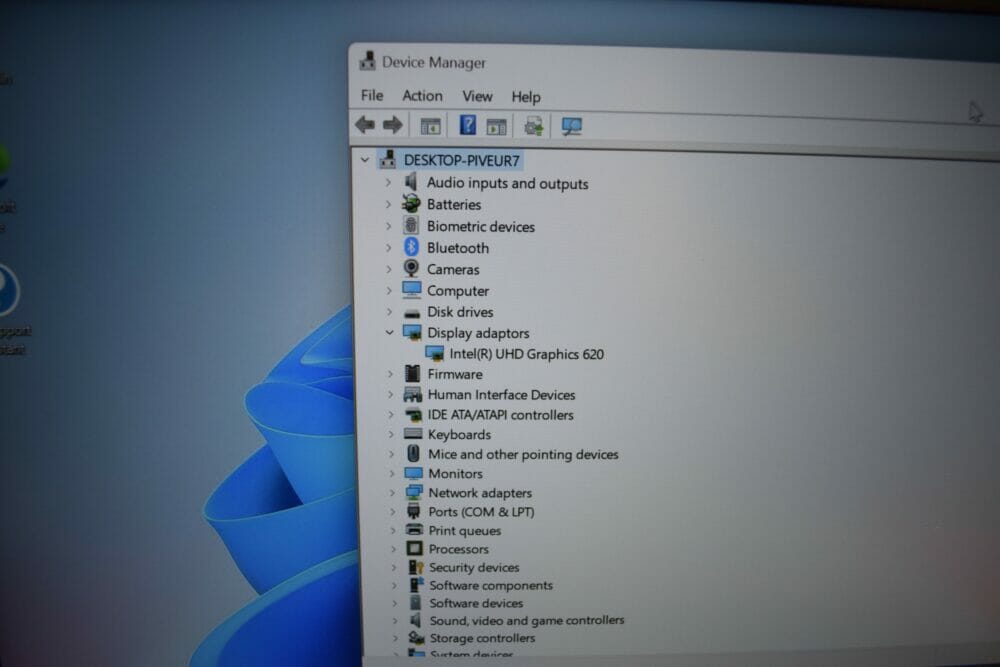
Task: Expand the Audio inputs and outputs chevron
Action: pos(388,182)
